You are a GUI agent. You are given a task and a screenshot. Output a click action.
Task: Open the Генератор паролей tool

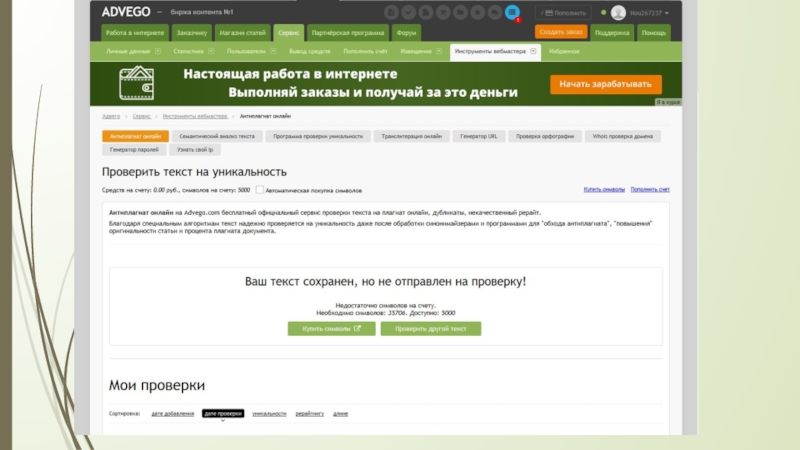(134, 149)
